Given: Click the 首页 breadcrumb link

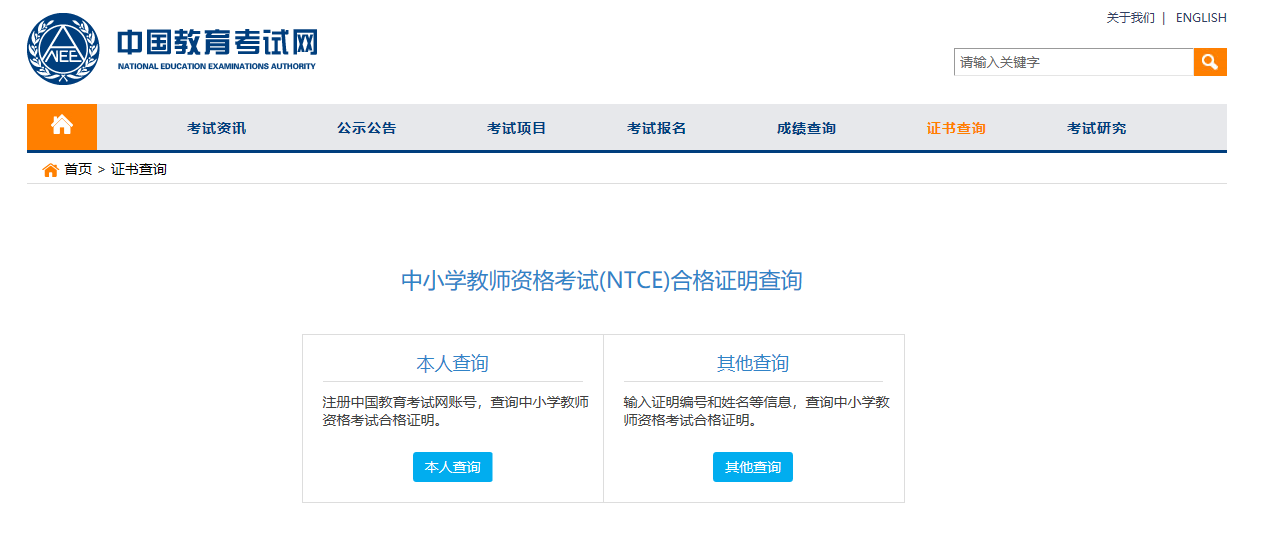Looking at the screenshot, I should coord(78,170).
